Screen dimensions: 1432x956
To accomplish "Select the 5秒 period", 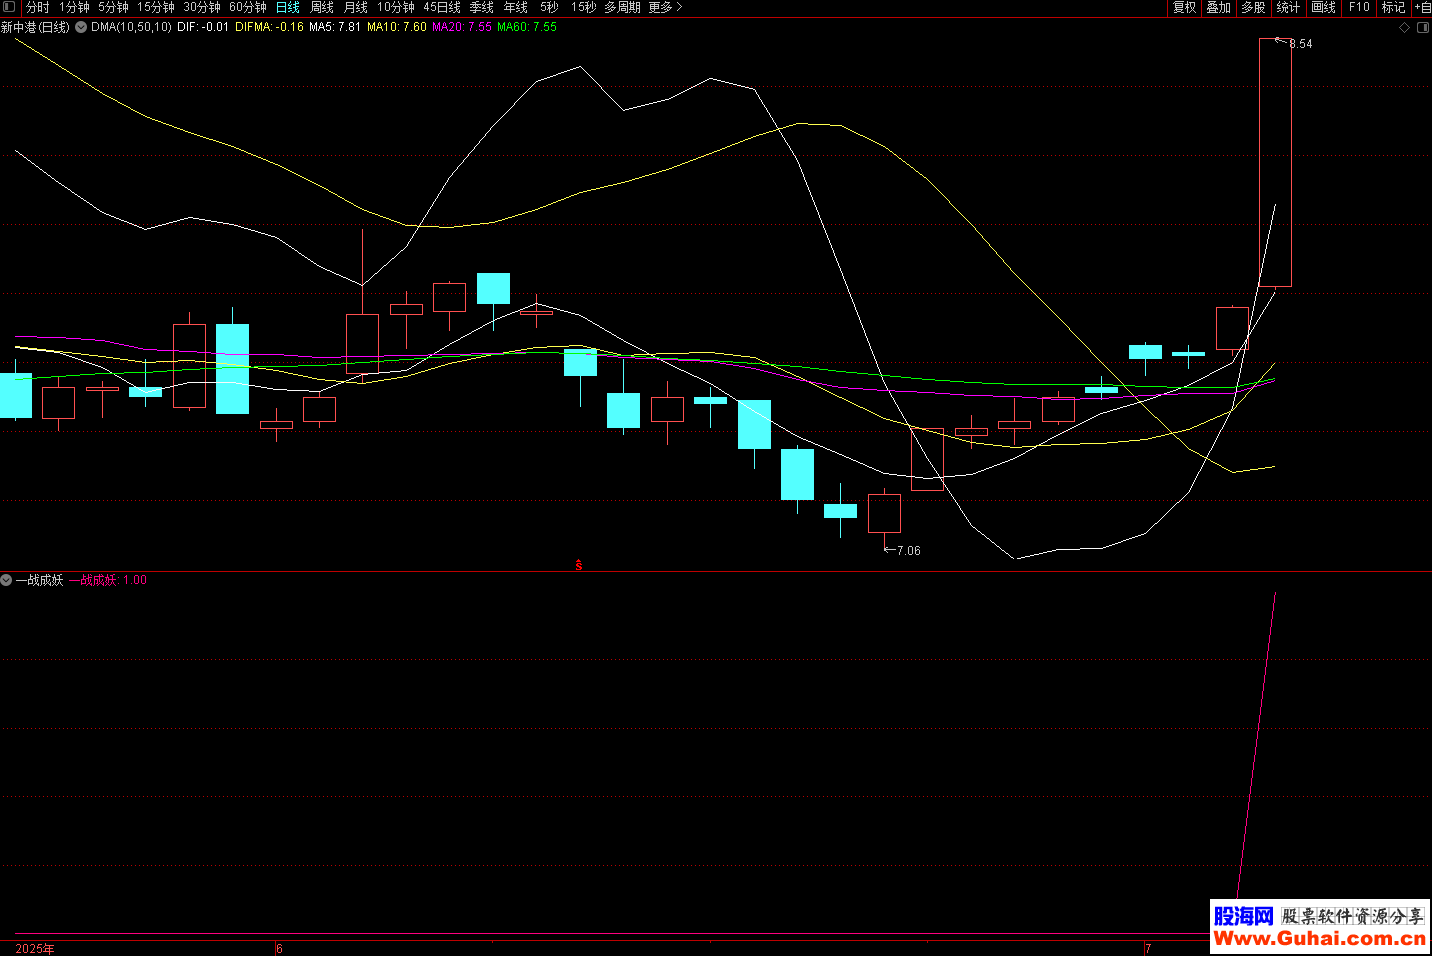I will click(x=549, y=7).
